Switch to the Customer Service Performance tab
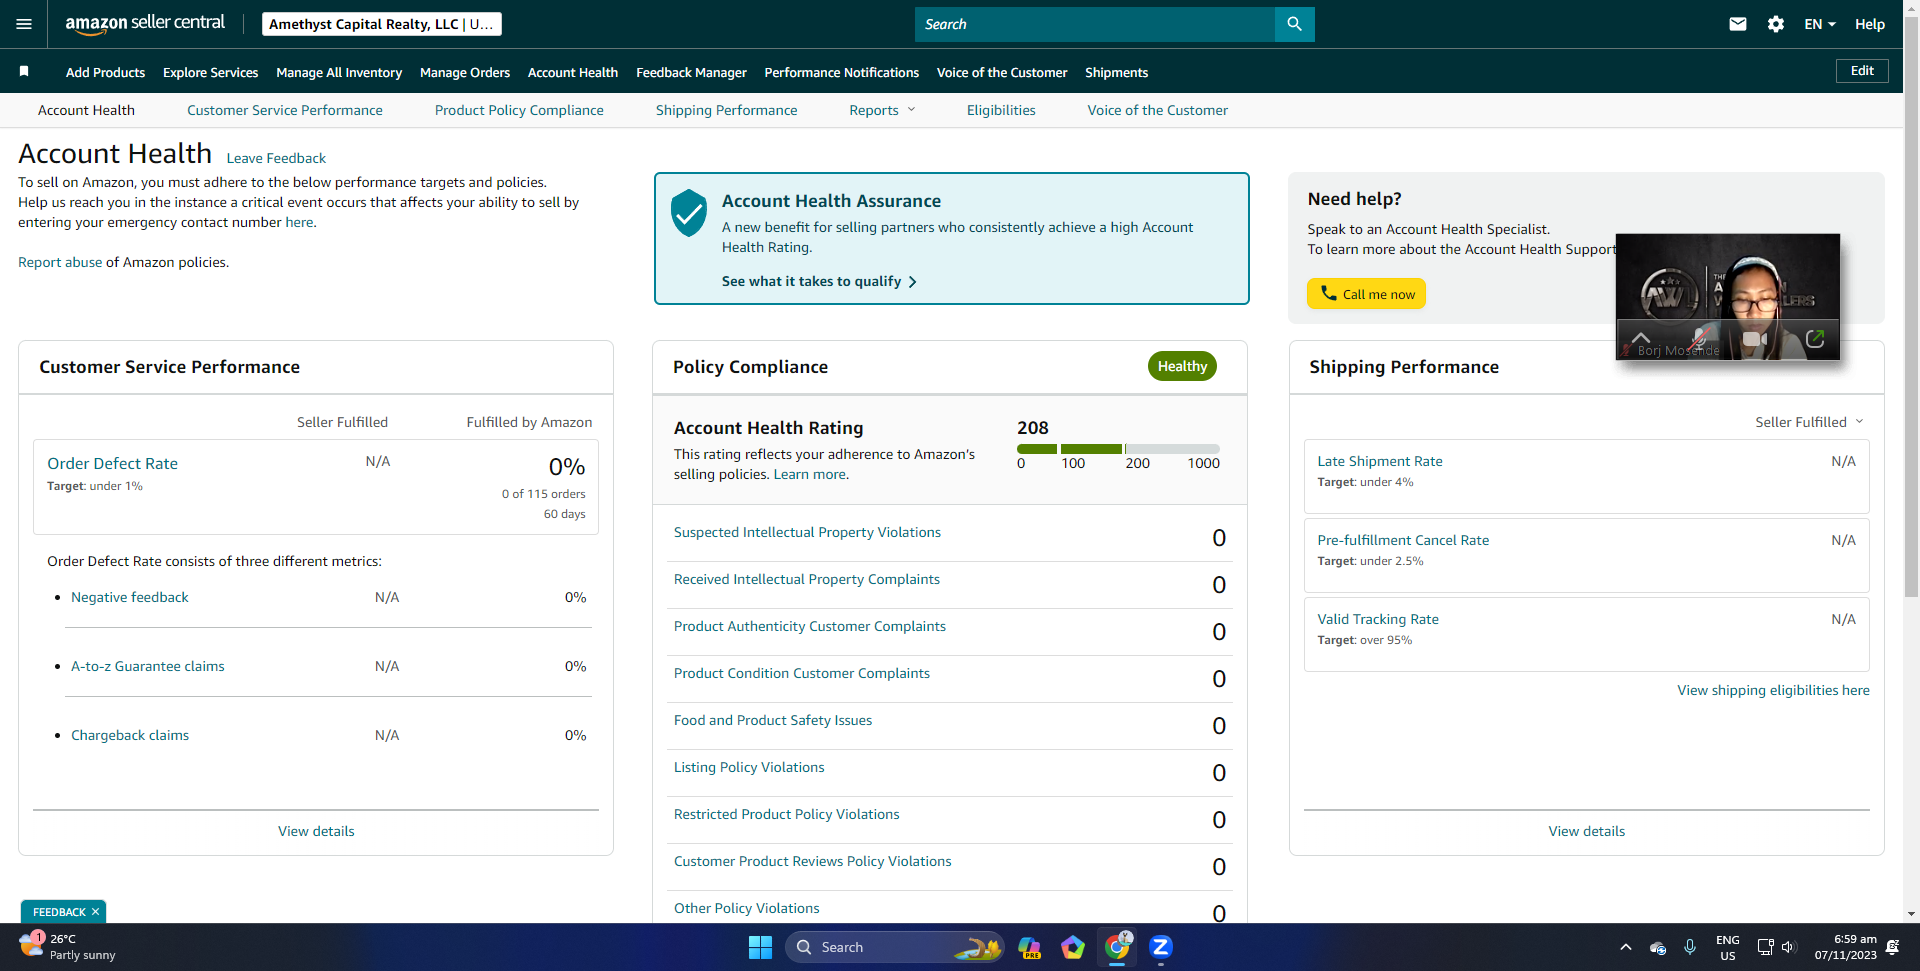The height and width of the screenshot is (971, 1920). 285,110
